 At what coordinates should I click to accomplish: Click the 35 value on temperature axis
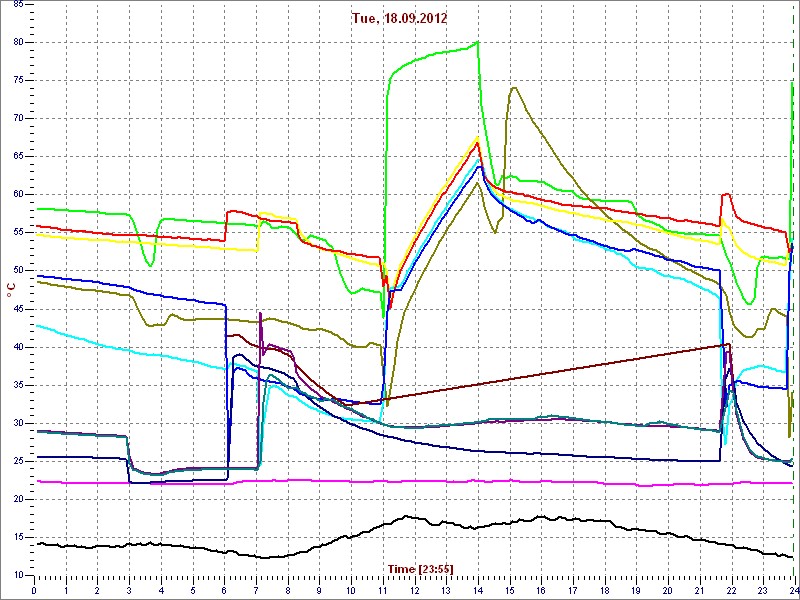coord(18,385)
